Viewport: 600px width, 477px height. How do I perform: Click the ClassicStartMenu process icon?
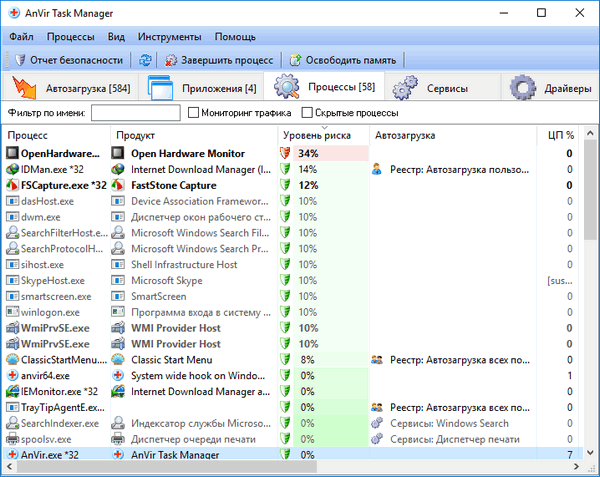pos(12,358)
